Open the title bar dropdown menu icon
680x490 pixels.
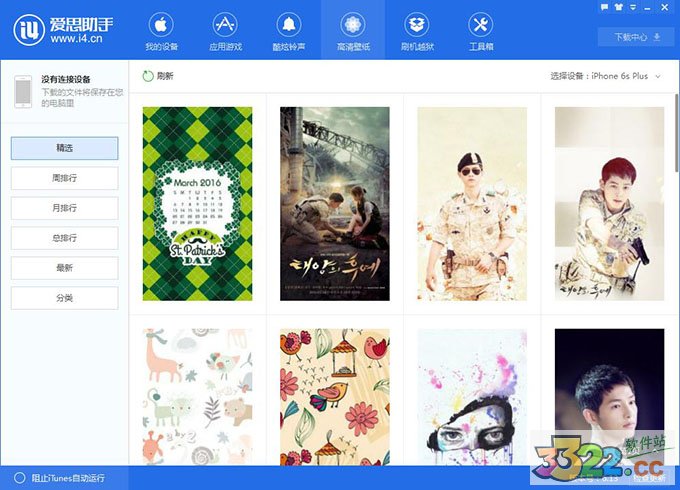633,7
